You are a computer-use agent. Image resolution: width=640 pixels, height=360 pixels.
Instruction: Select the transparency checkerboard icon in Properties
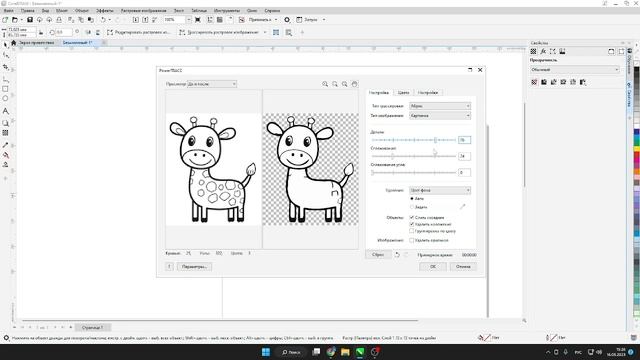pos(533,51)
